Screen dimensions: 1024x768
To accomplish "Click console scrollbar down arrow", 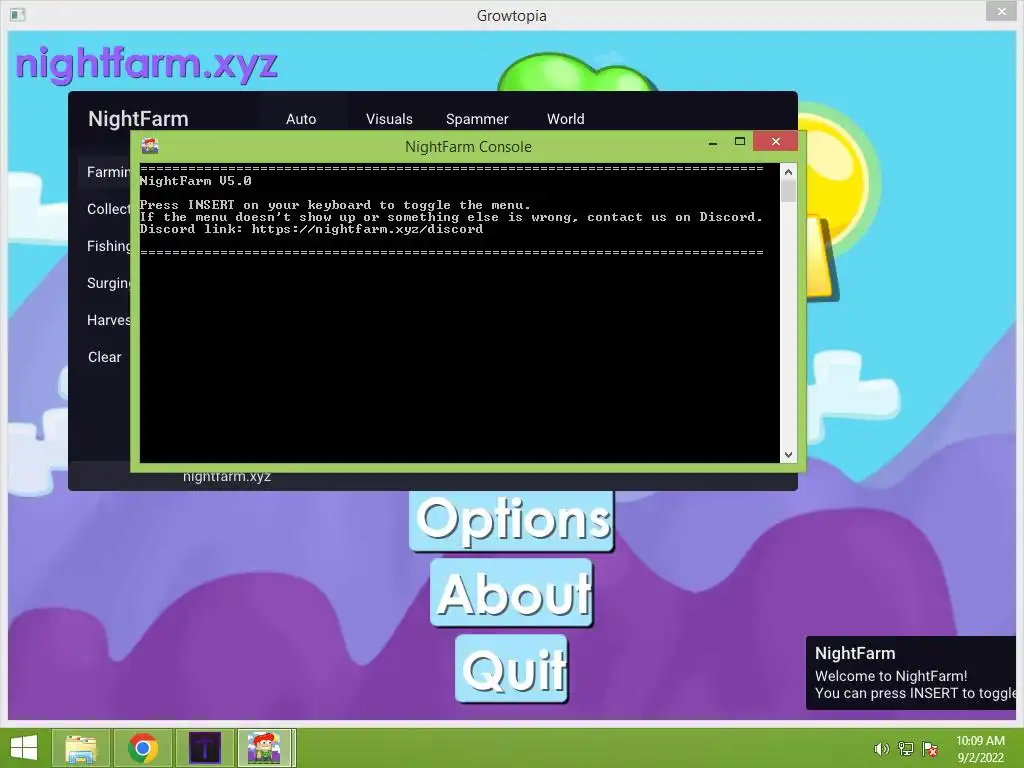I will tap(788, 455).
